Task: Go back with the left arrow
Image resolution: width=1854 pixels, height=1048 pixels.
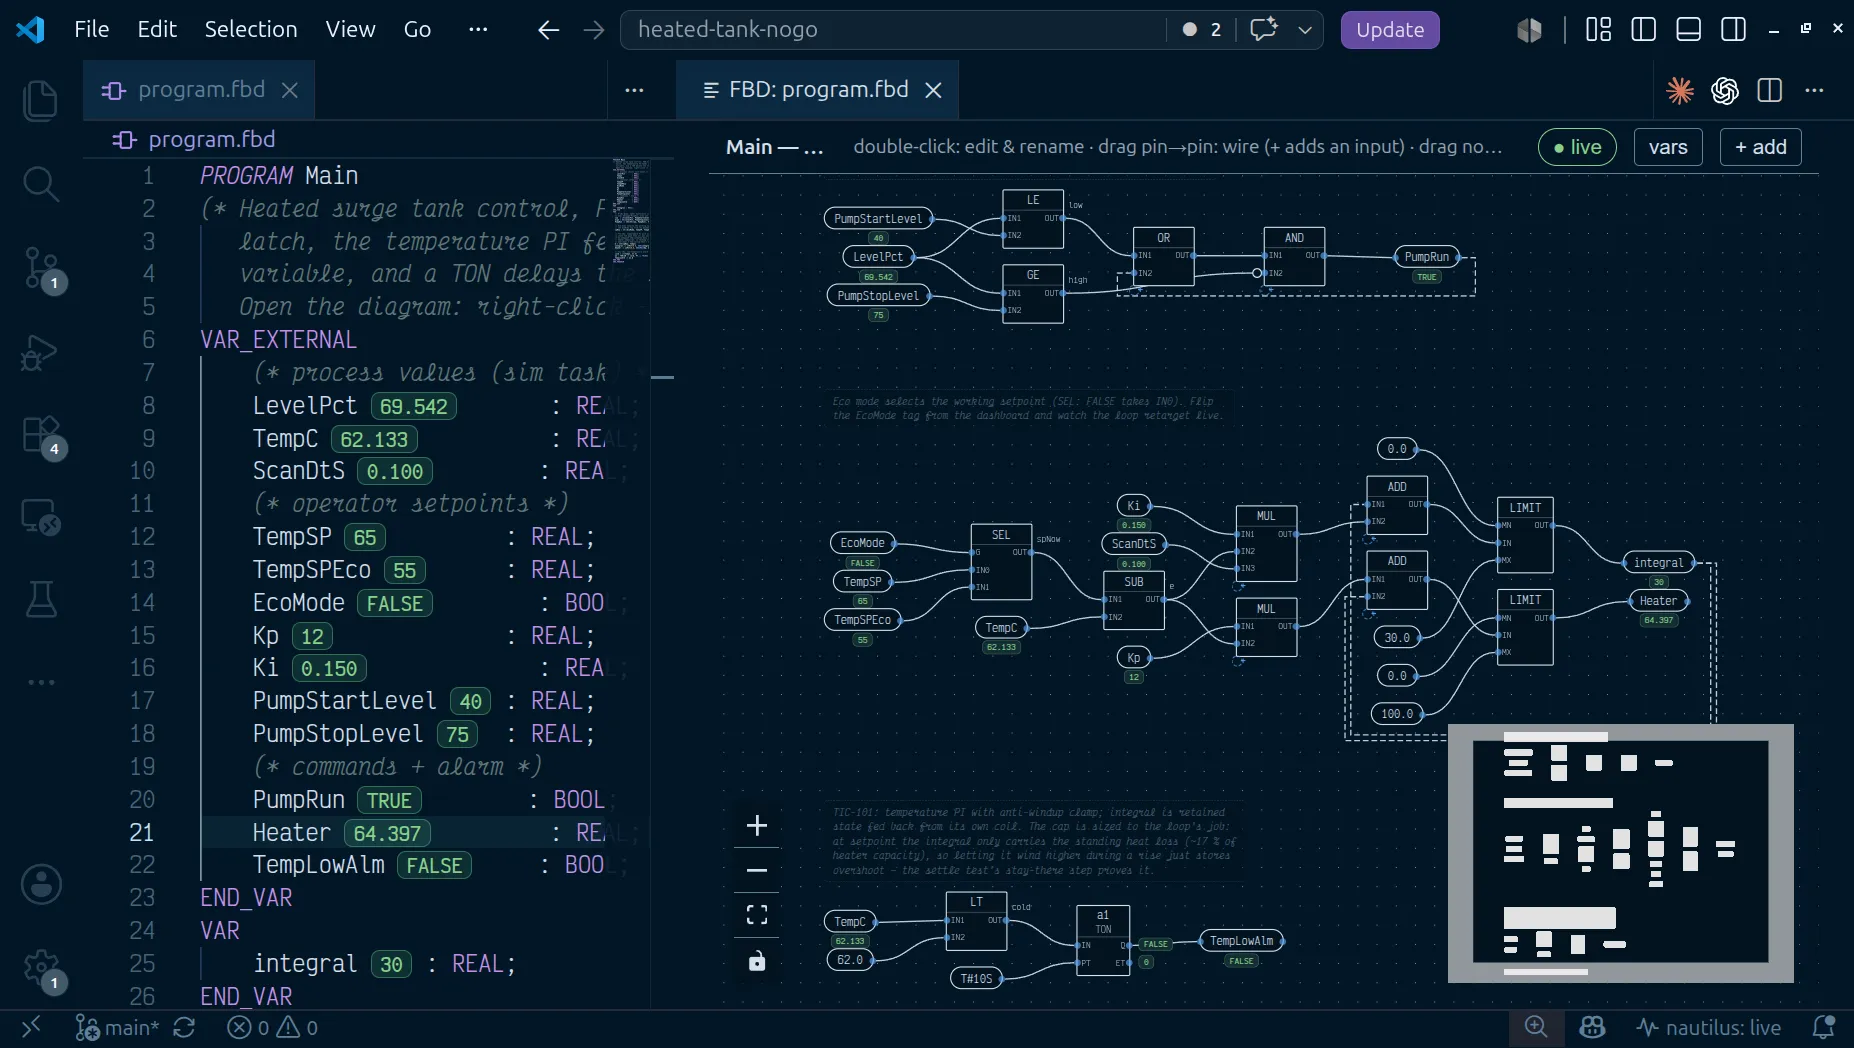Action: (548, 30)
